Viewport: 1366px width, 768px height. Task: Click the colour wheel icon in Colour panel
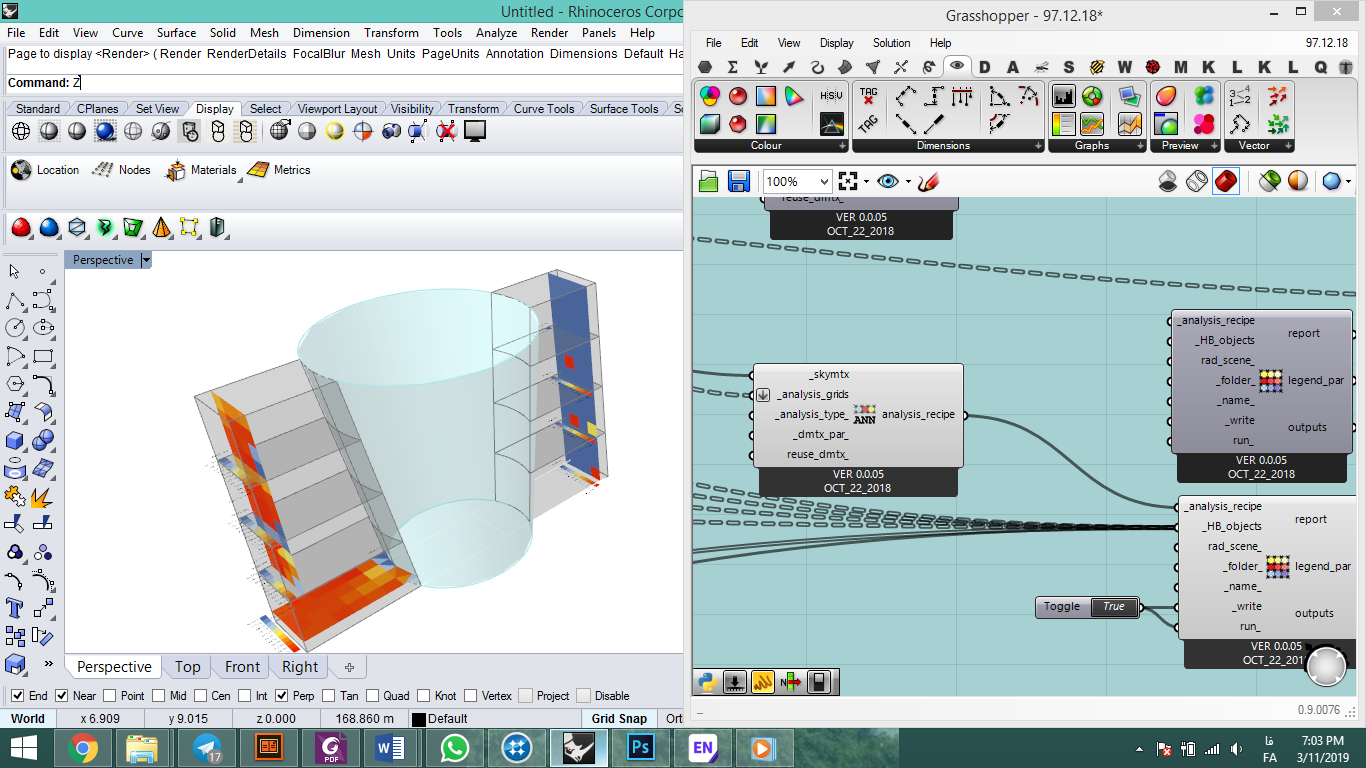(x=710, y=96)
